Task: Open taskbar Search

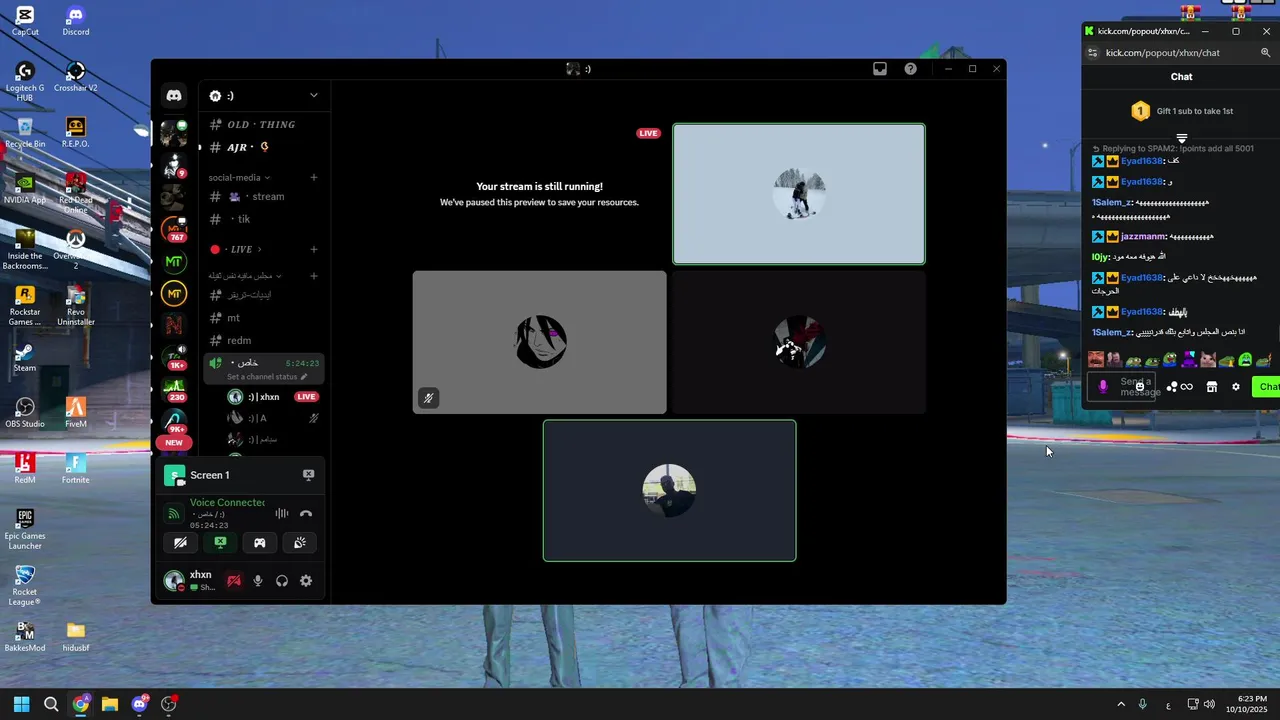Action: (51, 704)
